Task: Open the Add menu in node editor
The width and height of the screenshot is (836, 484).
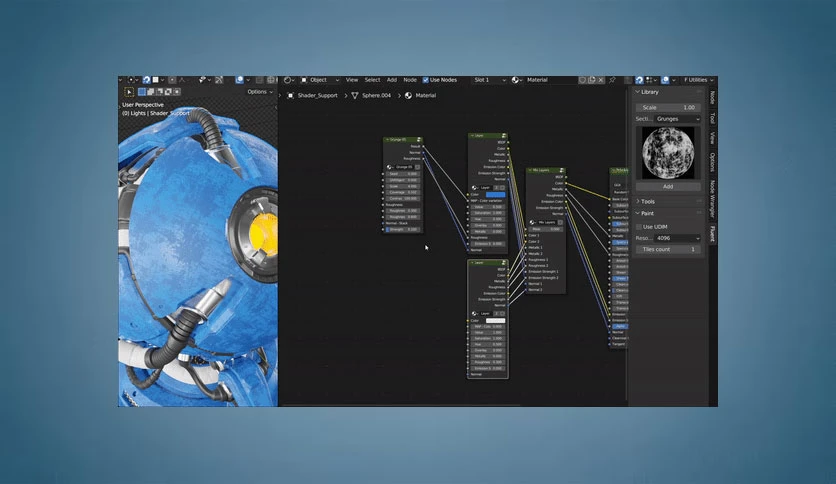Action: [x=392, y=80]
